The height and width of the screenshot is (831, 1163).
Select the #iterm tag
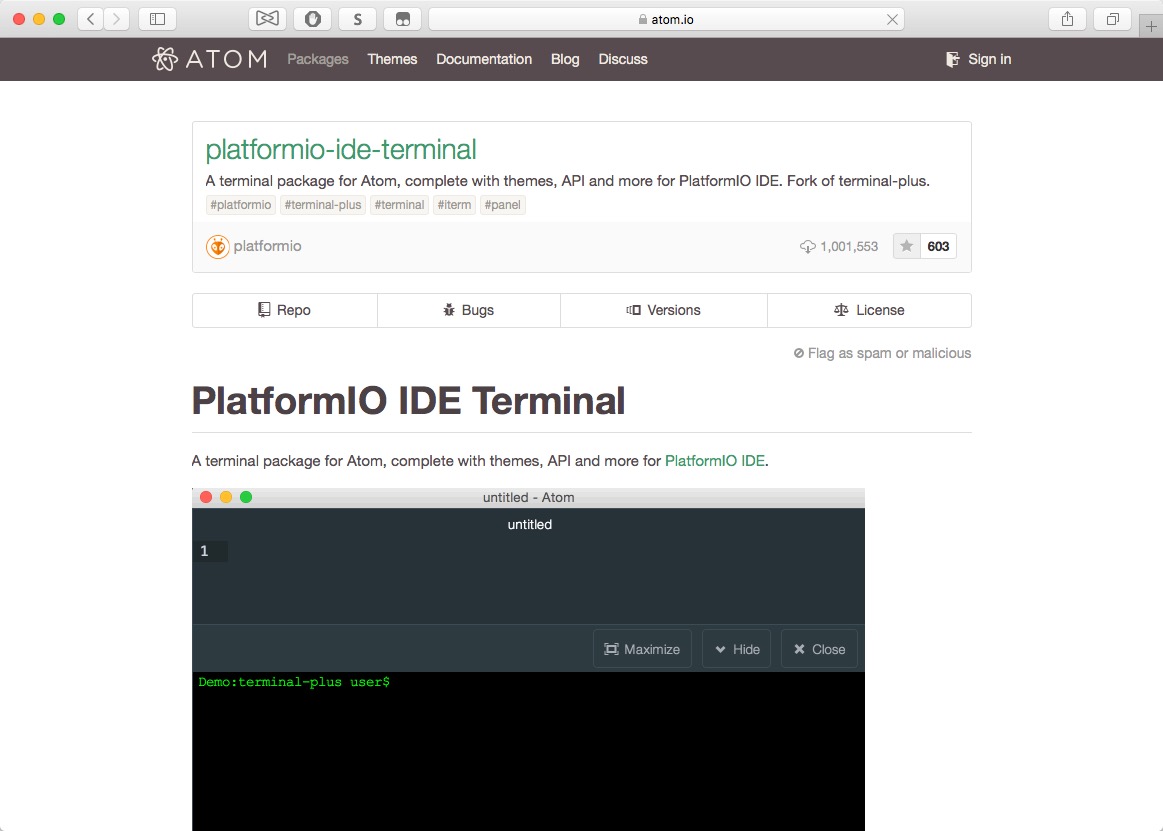coord(454,205)
